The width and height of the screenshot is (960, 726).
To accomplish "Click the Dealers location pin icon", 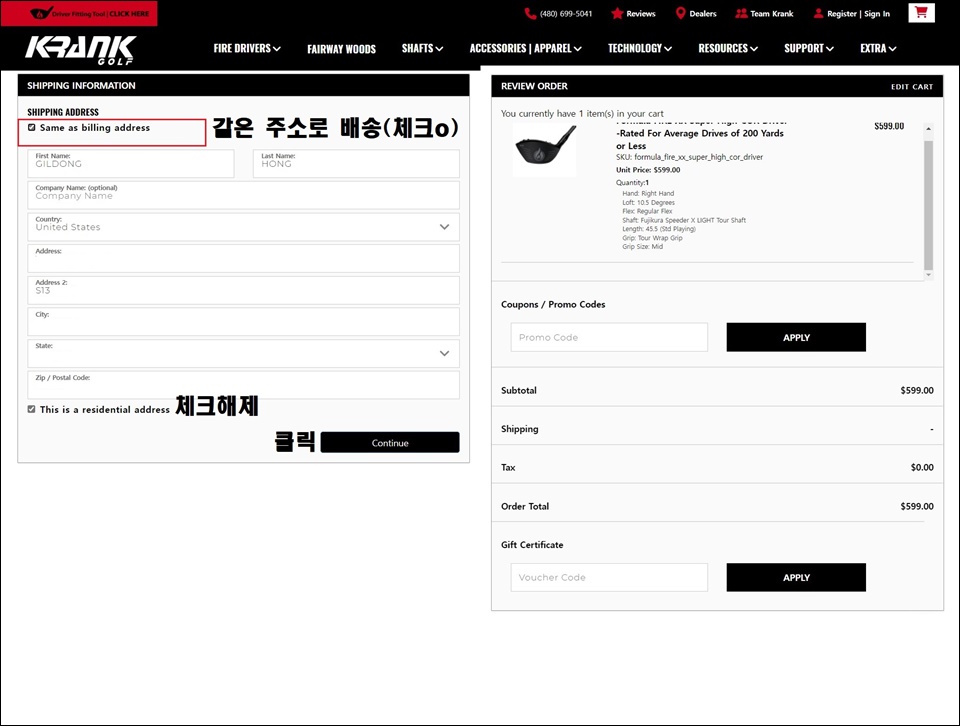I will tap(680, 13).
